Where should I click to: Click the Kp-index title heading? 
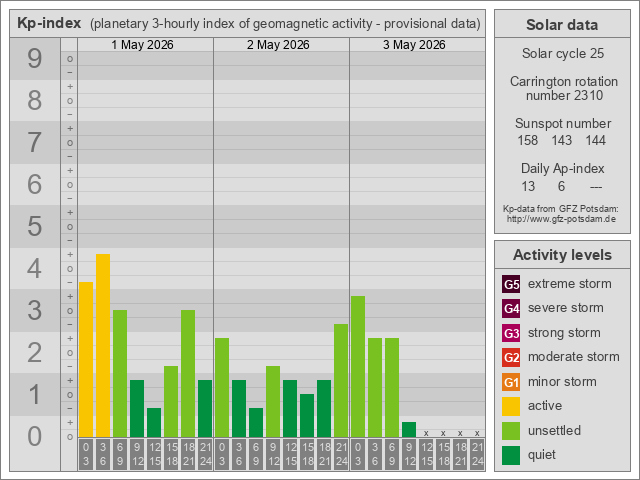click(49, 23)
